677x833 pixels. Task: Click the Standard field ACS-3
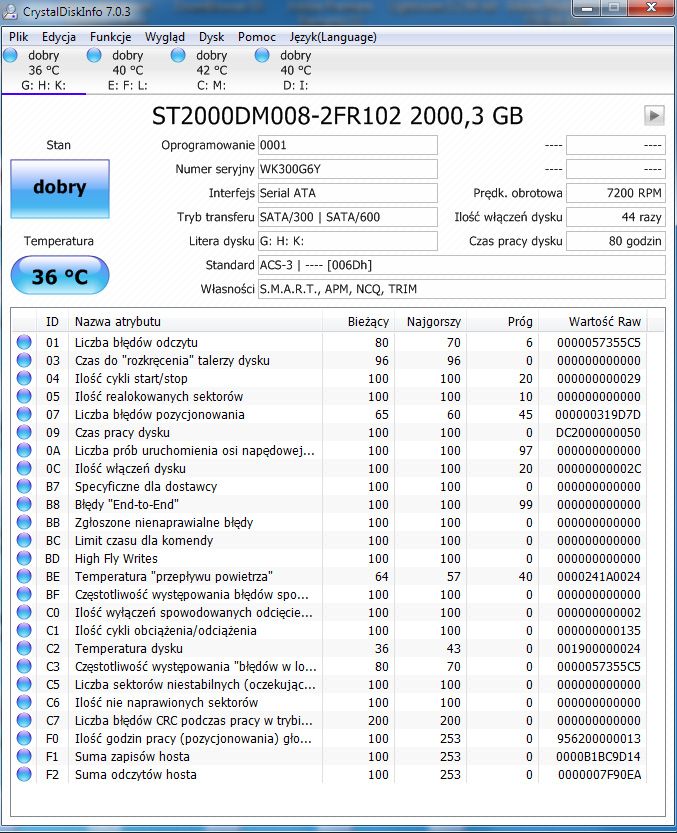[x=462, y=265]
